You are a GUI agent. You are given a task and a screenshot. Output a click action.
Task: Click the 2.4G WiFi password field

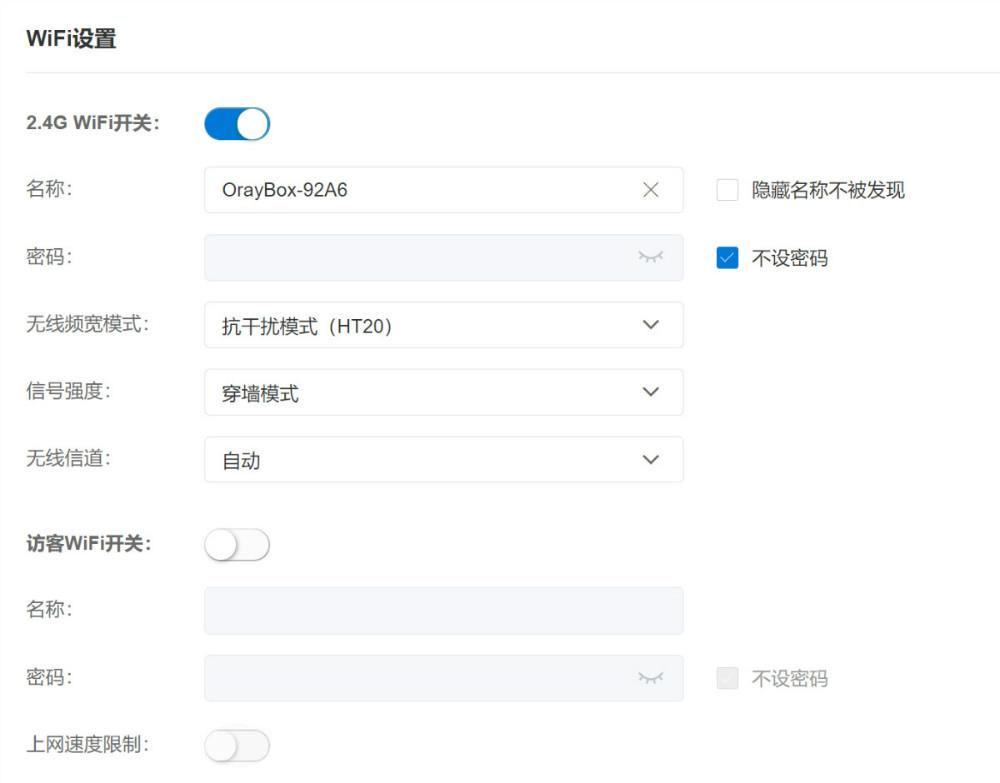420,257
